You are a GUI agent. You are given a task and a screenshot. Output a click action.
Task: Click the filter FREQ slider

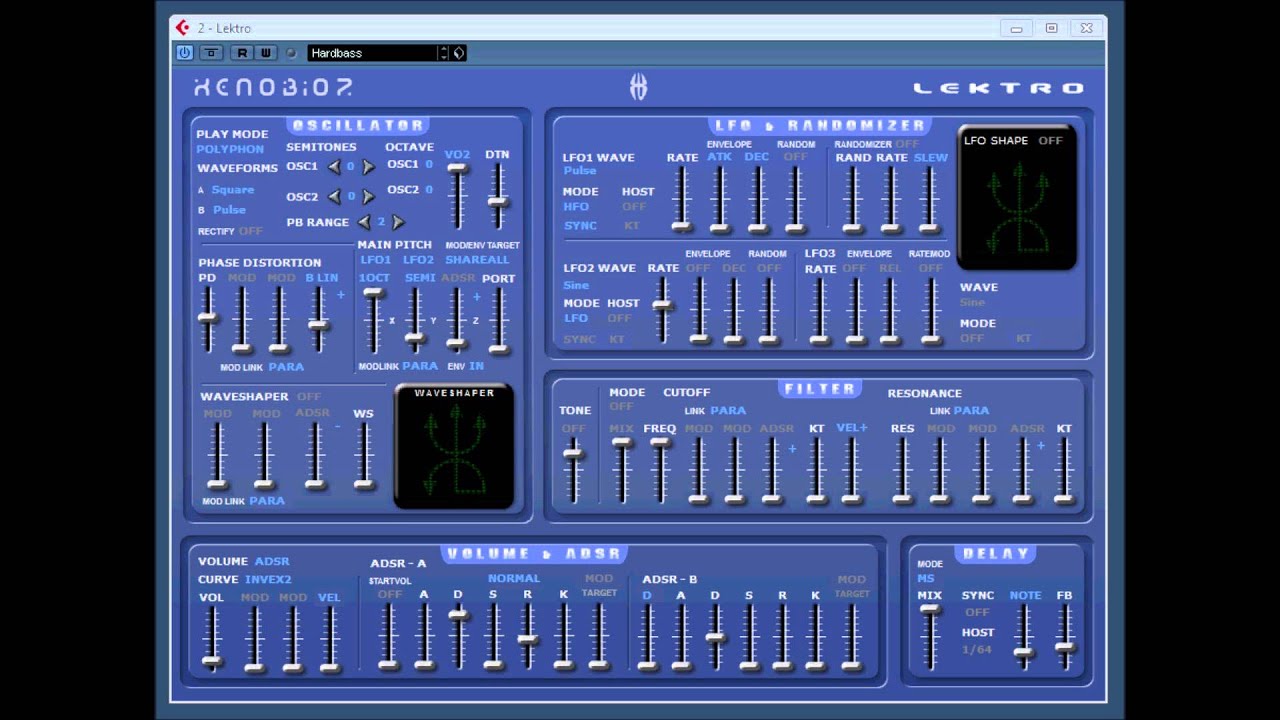[660, 470]
